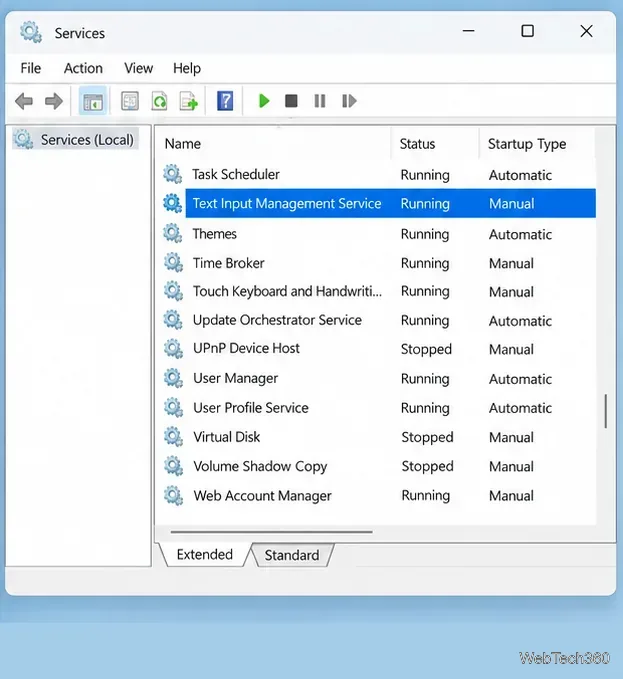623x679 pixels.
Task: Click the Refresh toolbar icon
Action: (159, 101)
